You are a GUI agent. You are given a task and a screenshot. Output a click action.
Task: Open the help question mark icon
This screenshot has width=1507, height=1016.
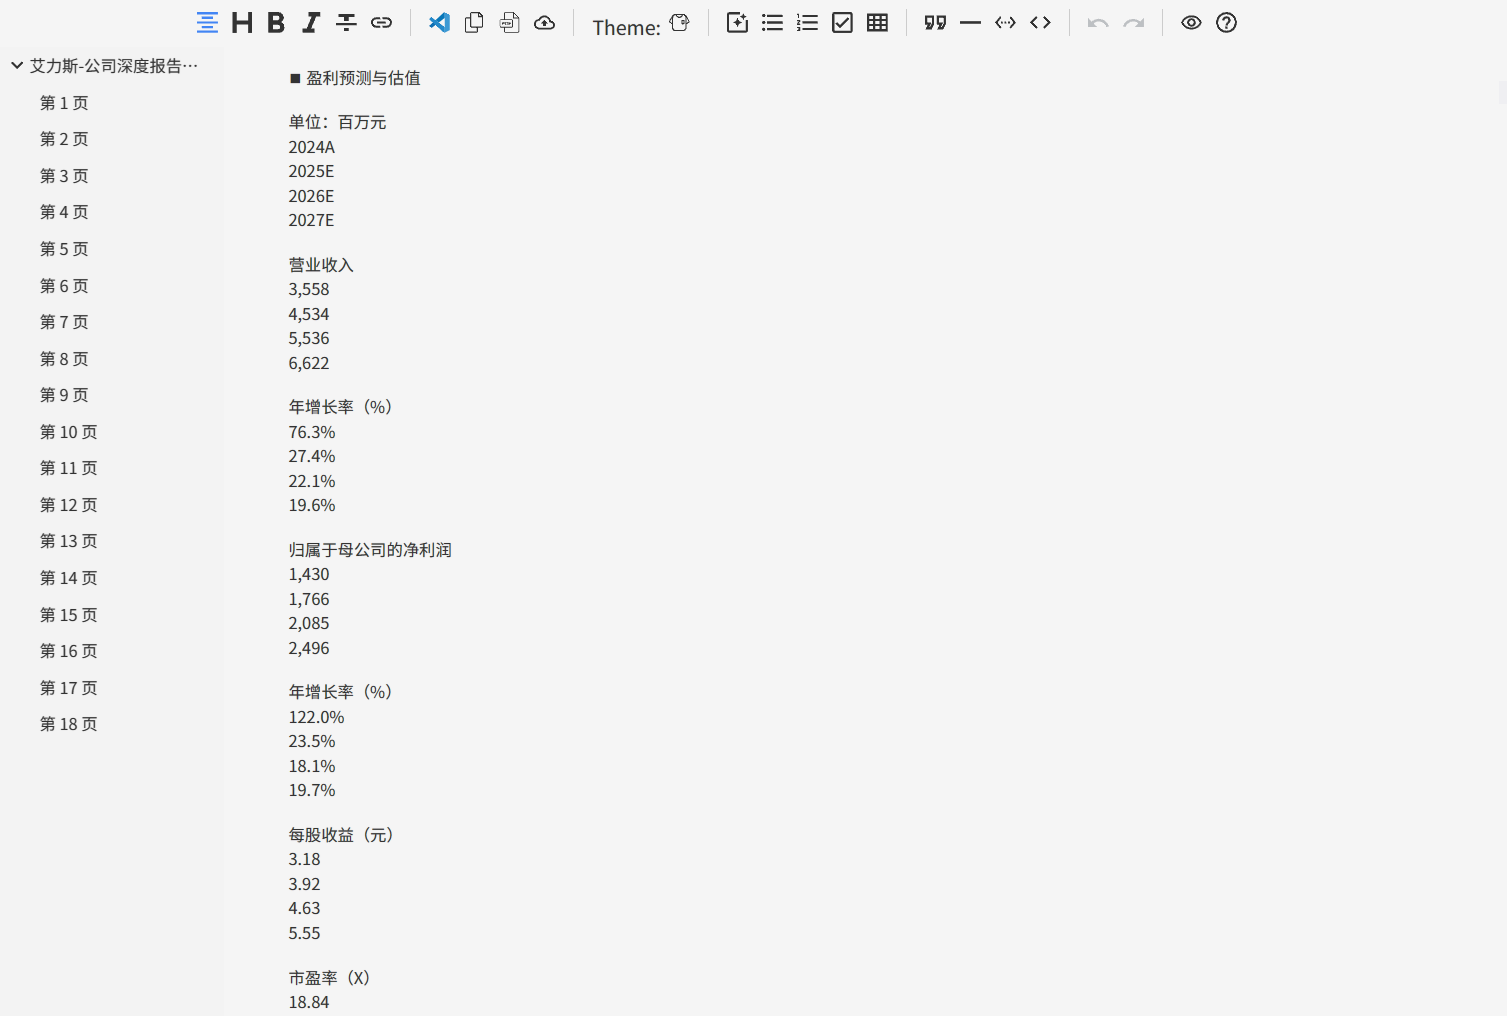1226,23
